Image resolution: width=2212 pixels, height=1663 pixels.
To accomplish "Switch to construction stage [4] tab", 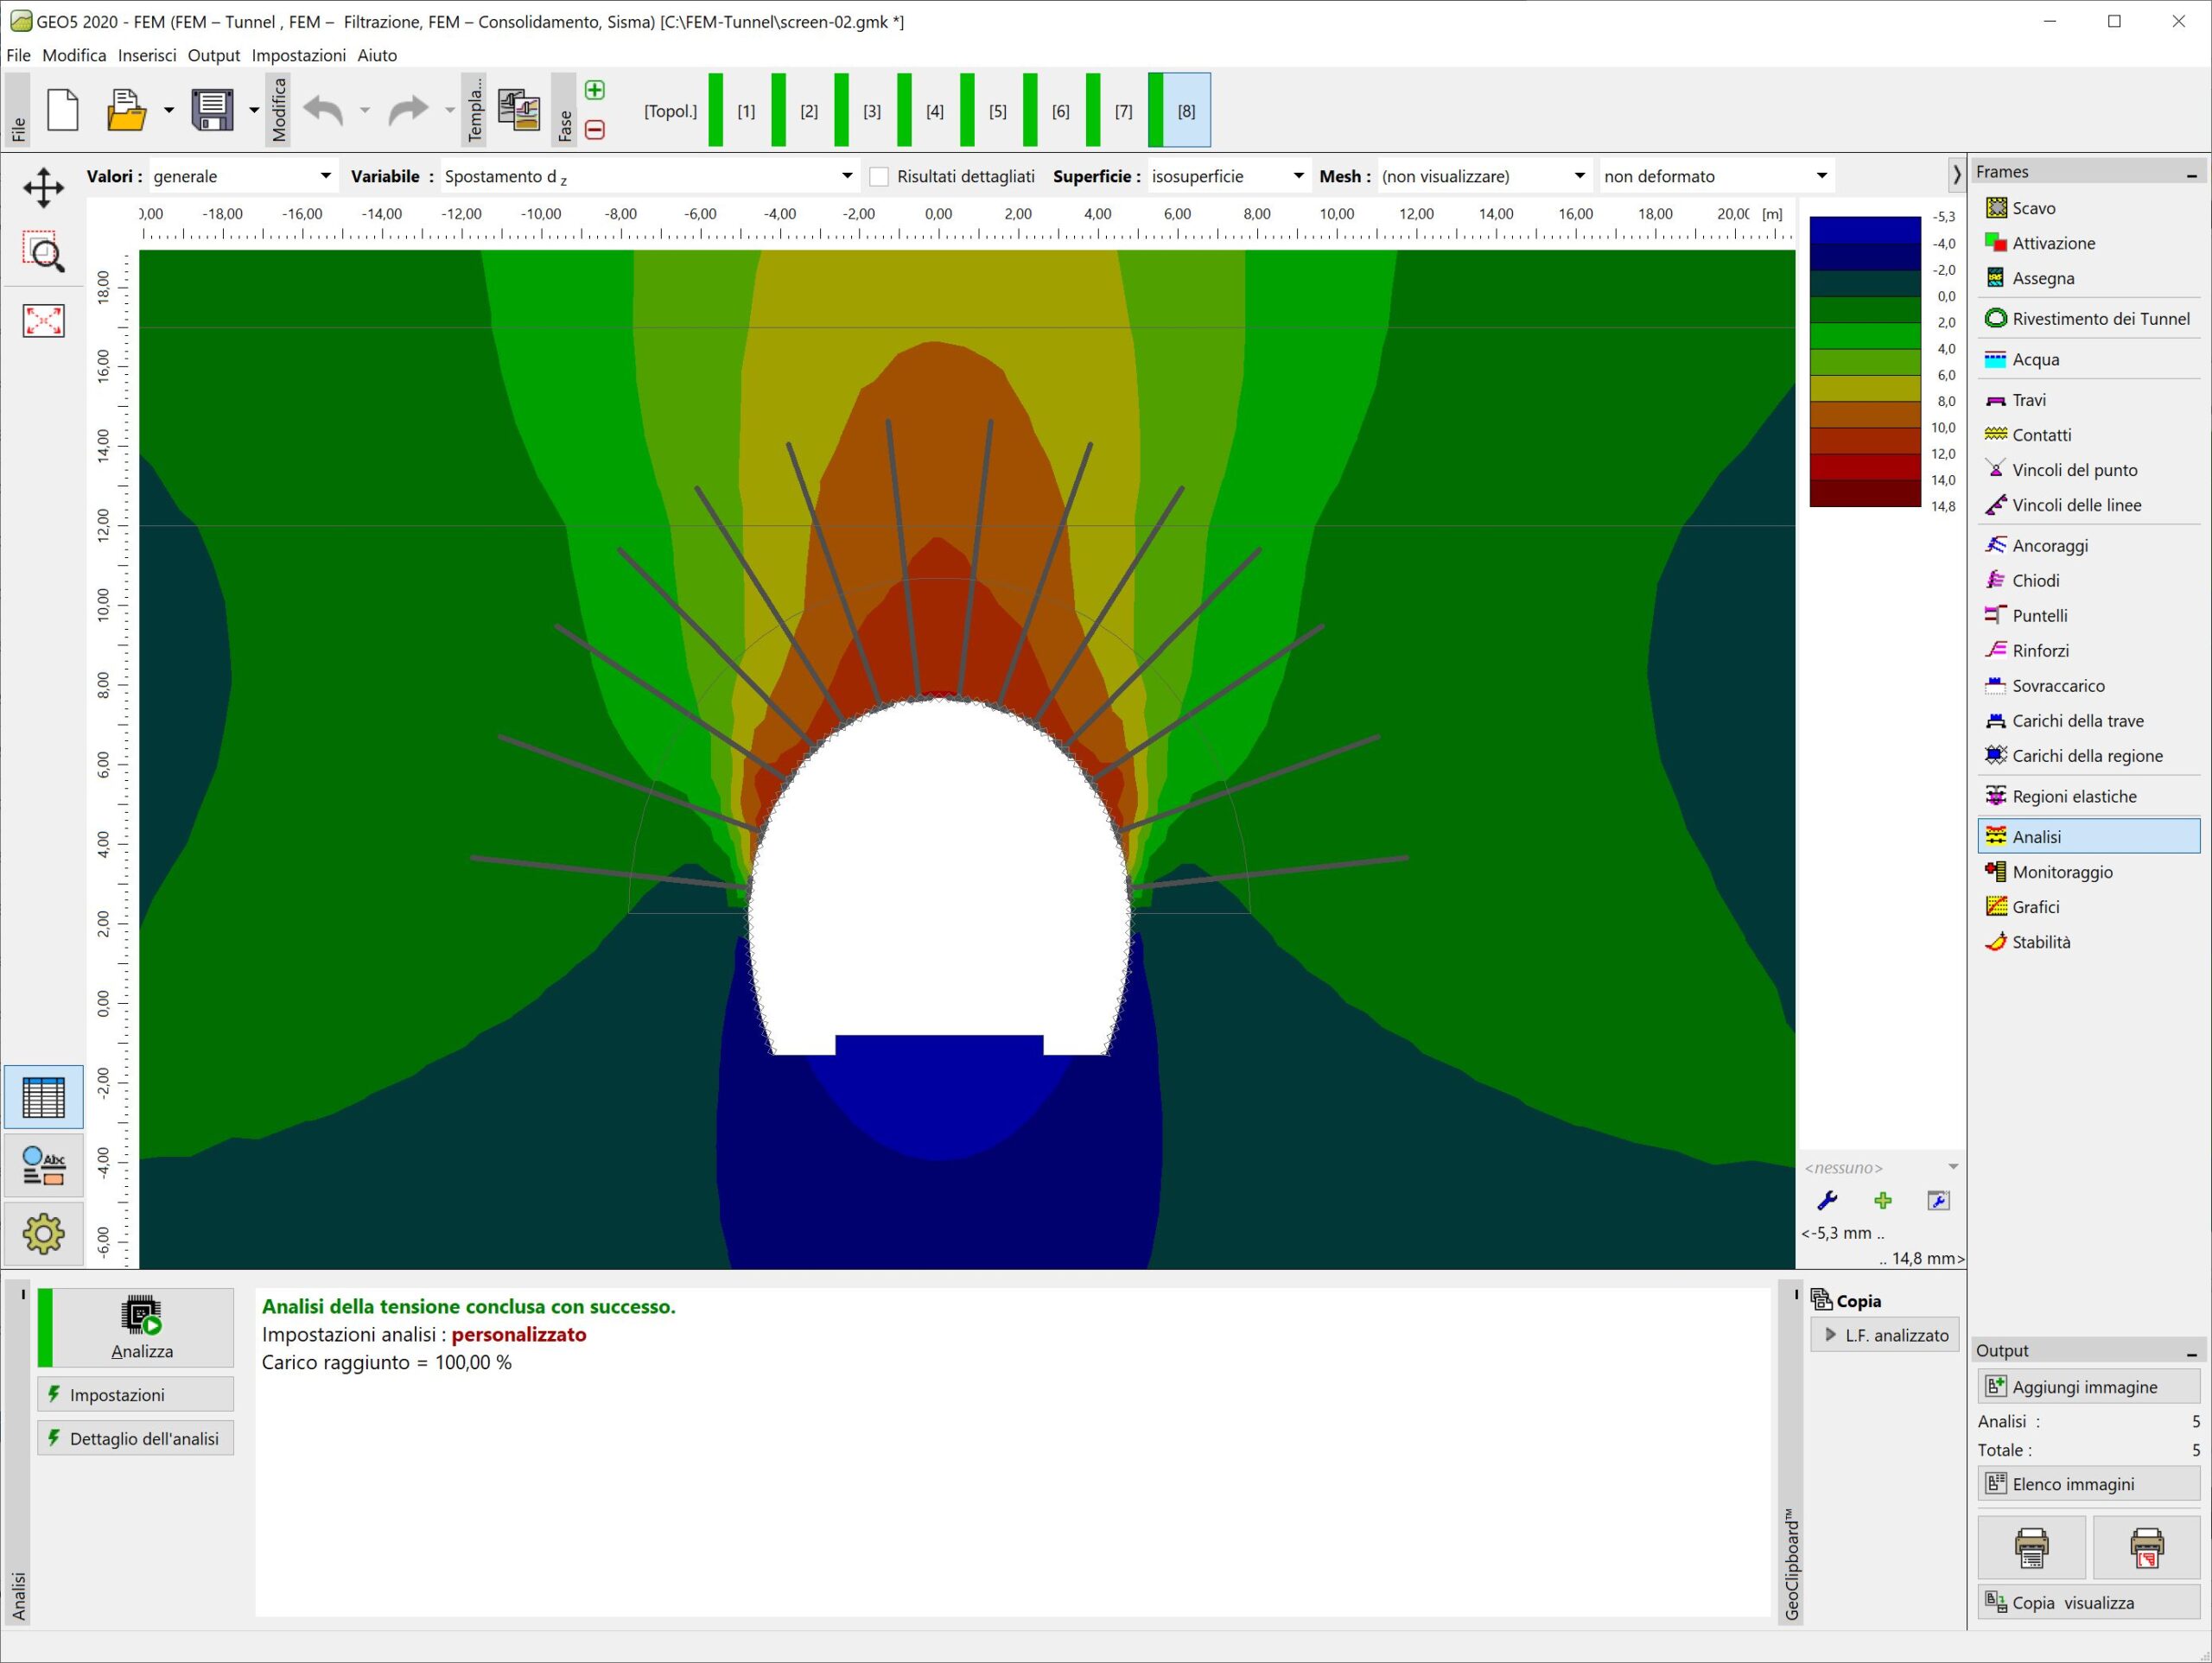I will point(934,111).
